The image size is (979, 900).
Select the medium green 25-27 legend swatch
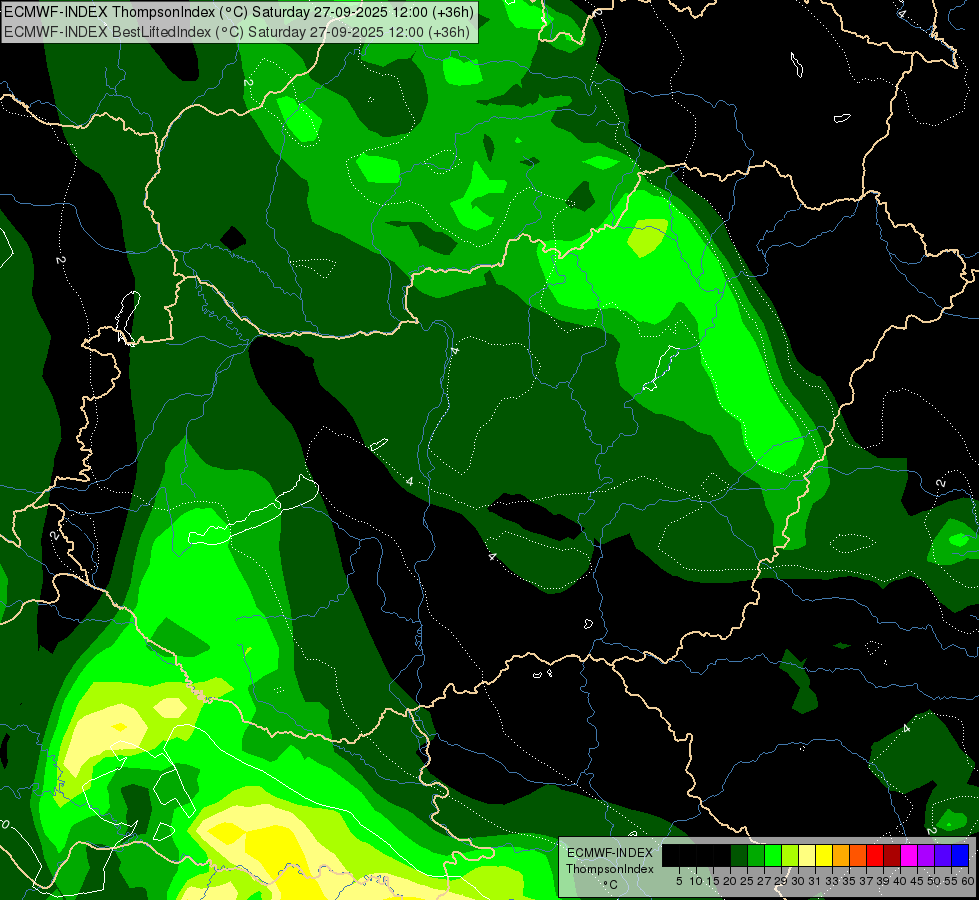point(756,855)
